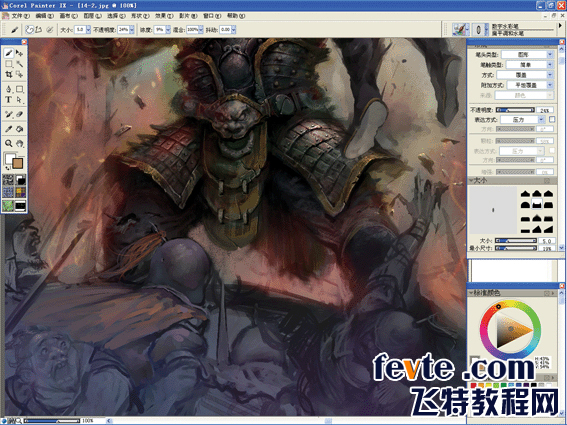Select the Paint Bucket tool
Image resolution: width=567 pixels, height=425 pixels.
coord(20,129)
